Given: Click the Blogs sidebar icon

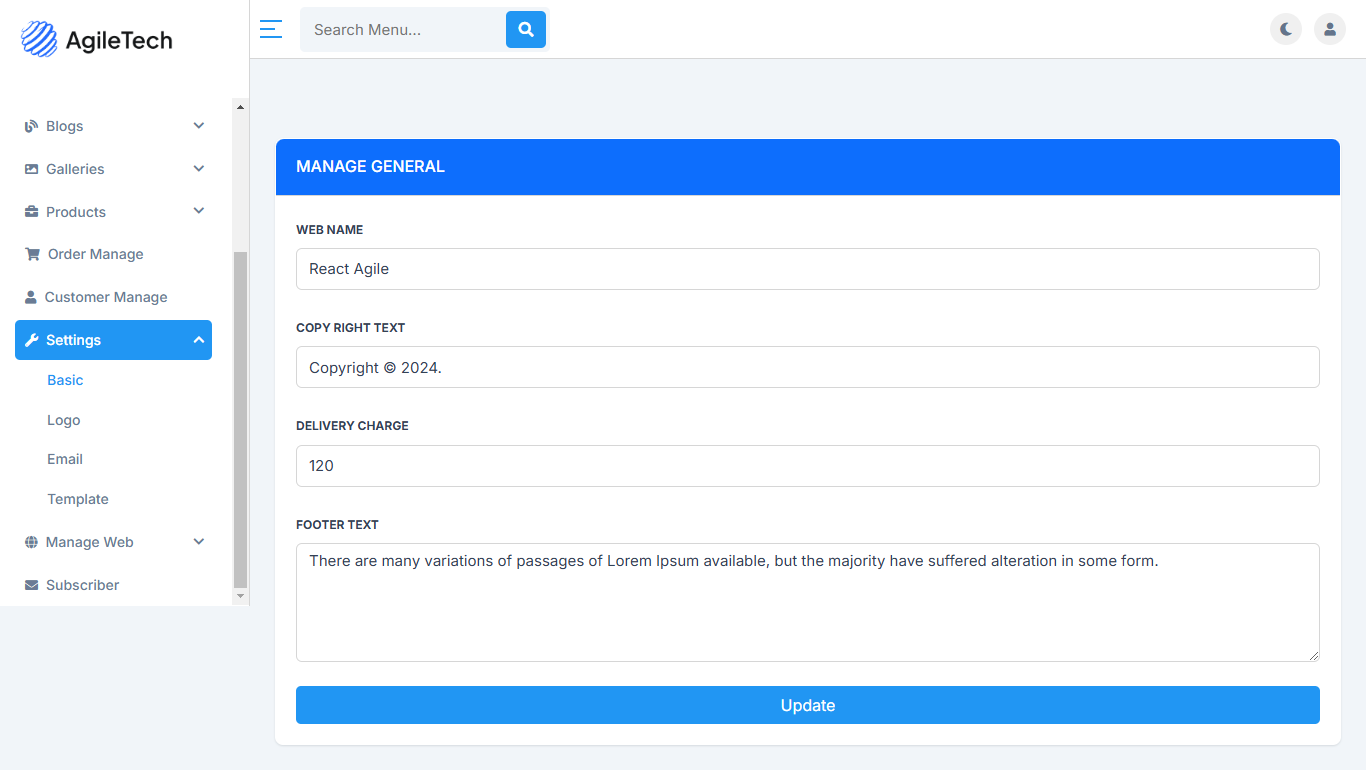Looking at the screenshot, I should pos(31,126).
